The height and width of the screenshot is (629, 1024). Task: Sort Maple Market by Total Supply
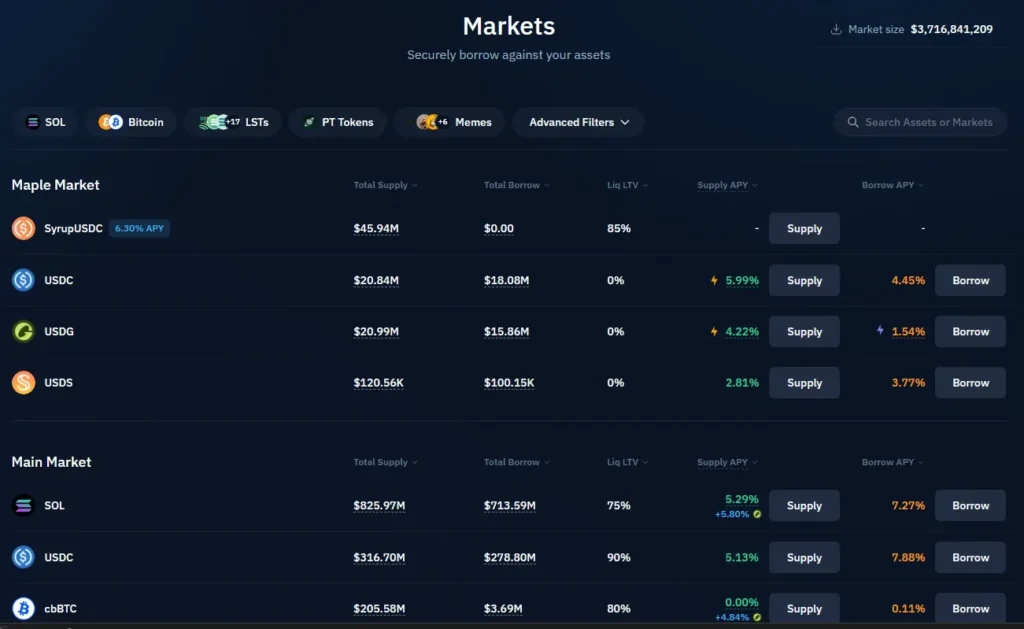pyautogui.click(x=385, y=185)
